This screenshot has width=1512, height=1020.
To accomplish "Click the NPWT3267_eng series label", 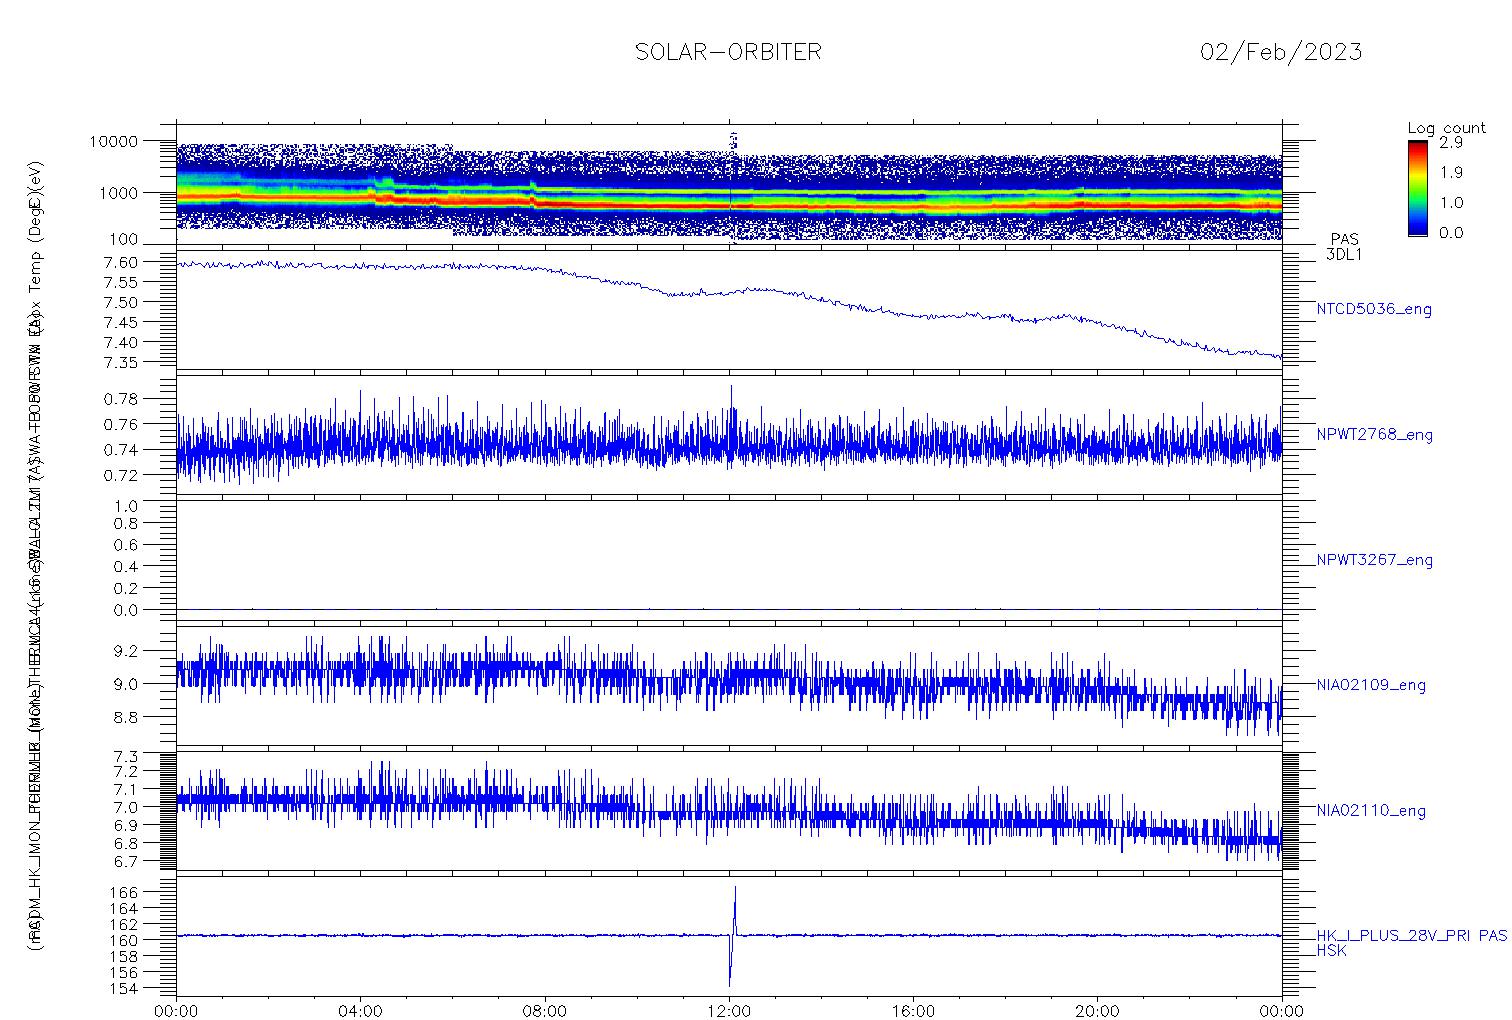I will [x=1375, y=560].
